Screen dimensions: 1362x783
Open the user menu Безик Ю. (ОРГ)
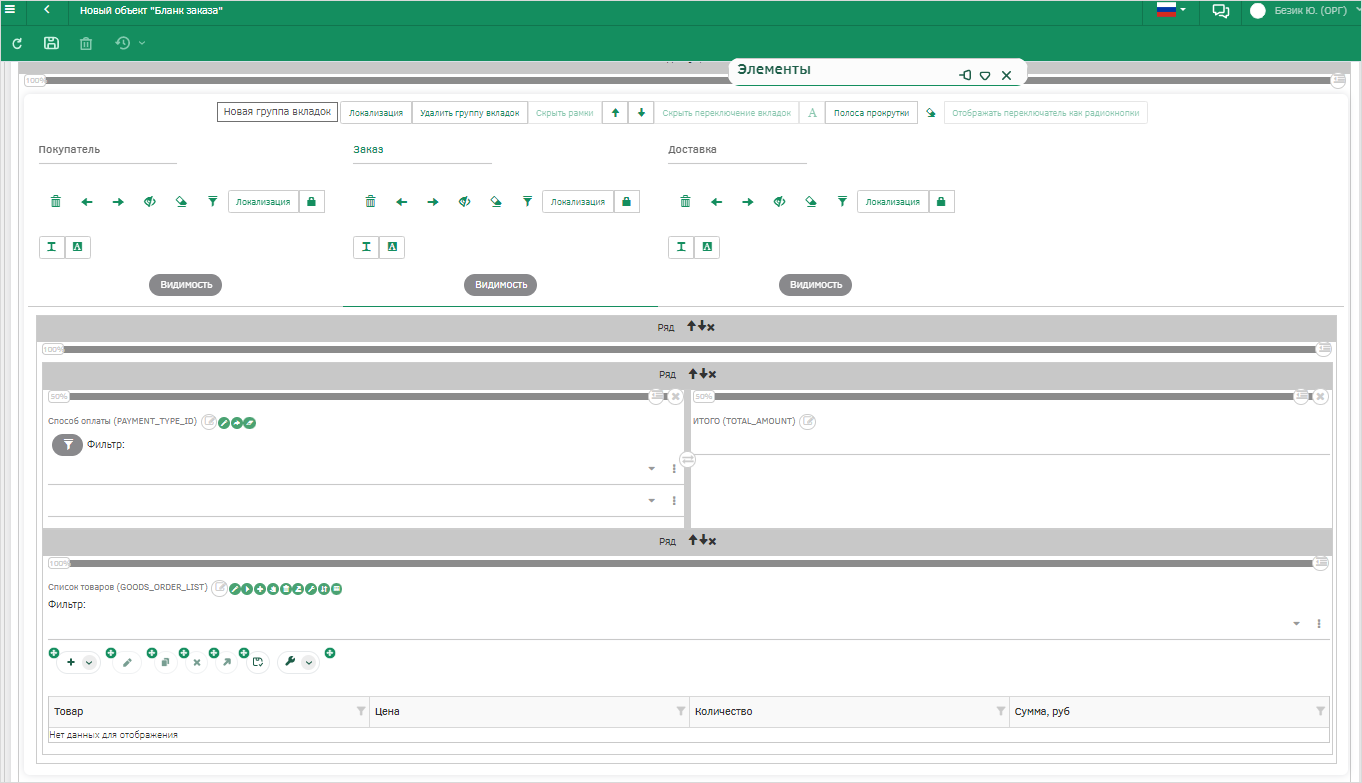point(1305,11)
